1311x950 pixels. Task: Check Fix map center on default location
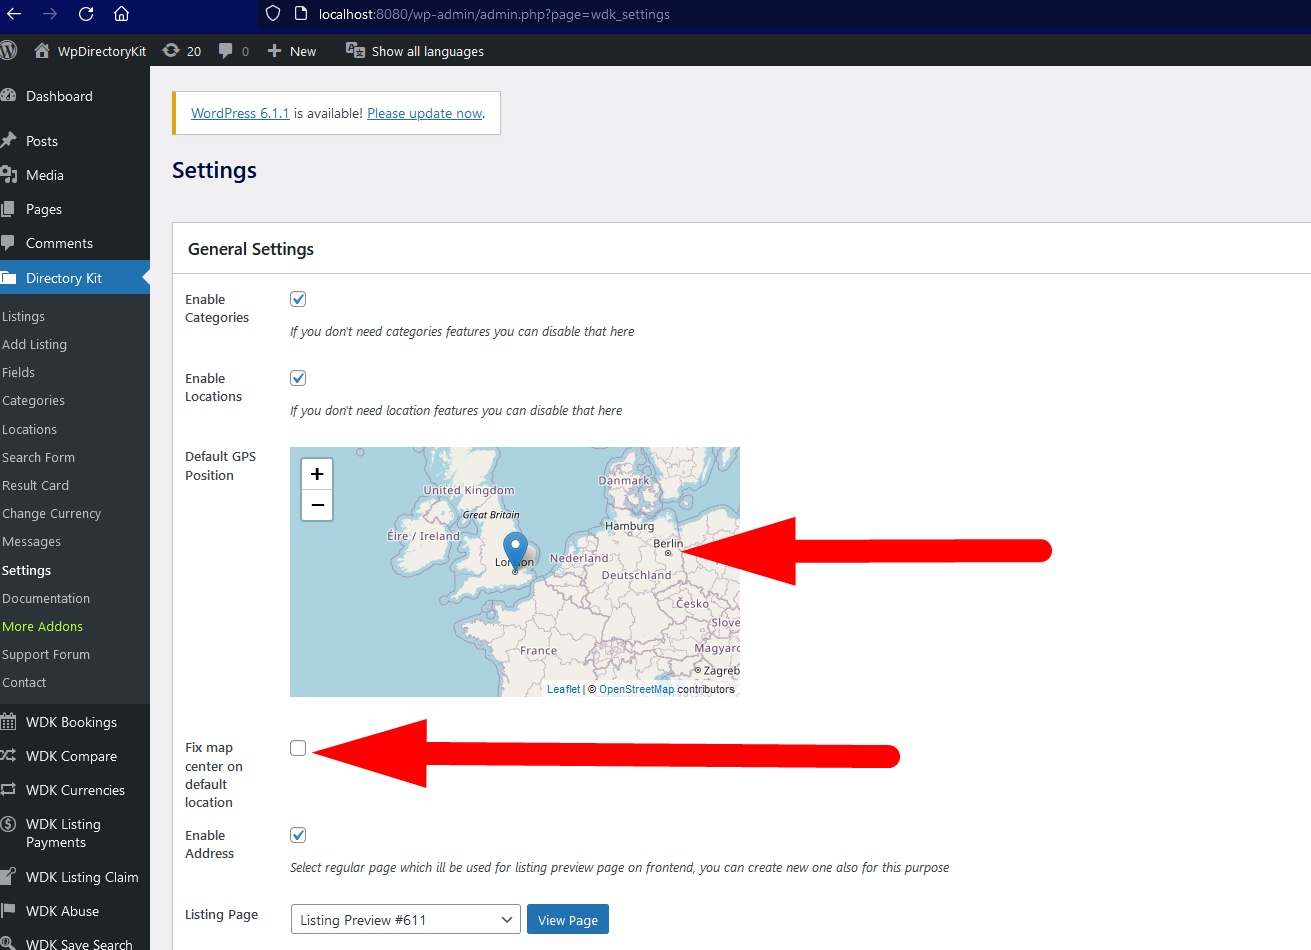click(298, 748)
